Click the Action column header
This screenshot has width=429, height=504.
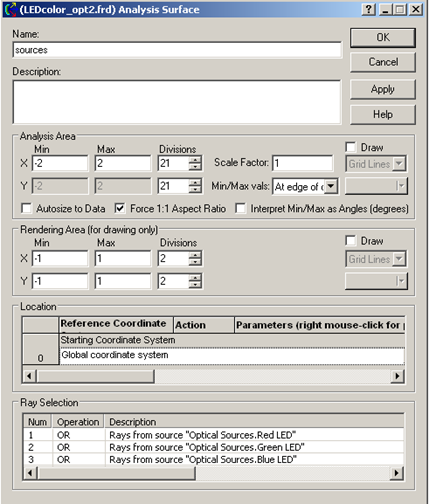(204, 325)
